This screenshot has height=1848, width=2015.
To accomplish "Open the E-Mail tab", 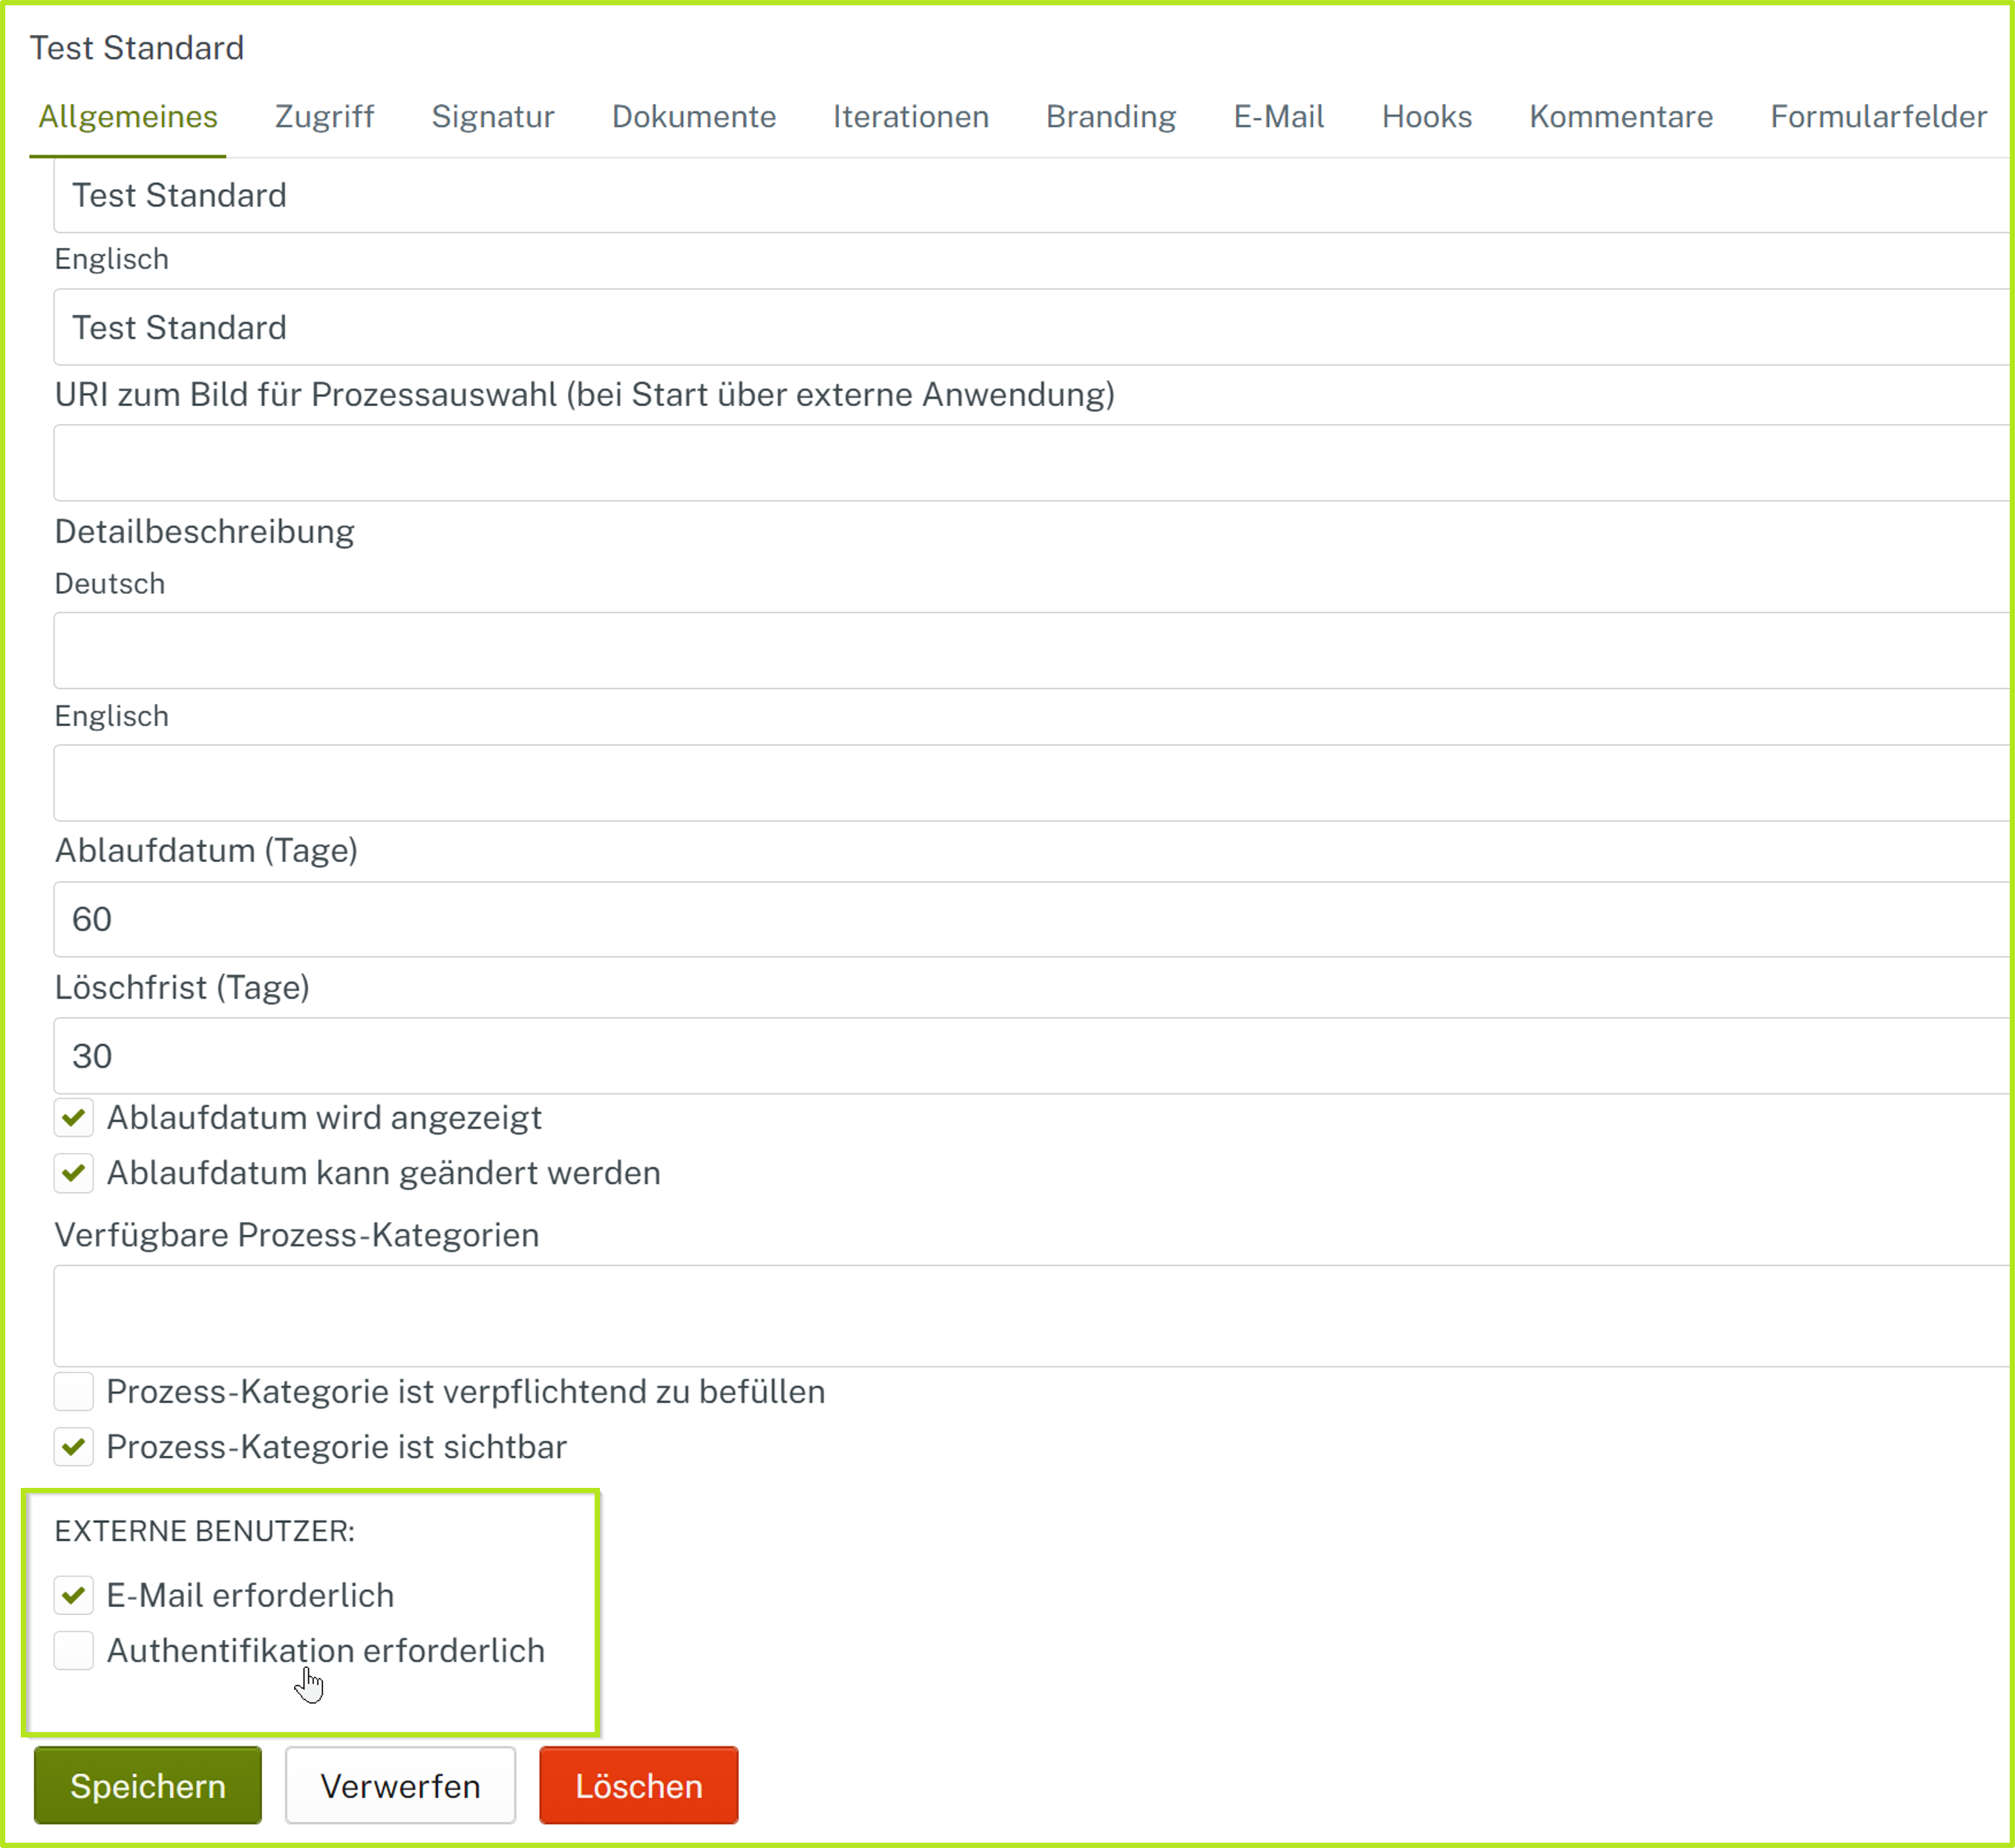I will (x=1278, y=117).
